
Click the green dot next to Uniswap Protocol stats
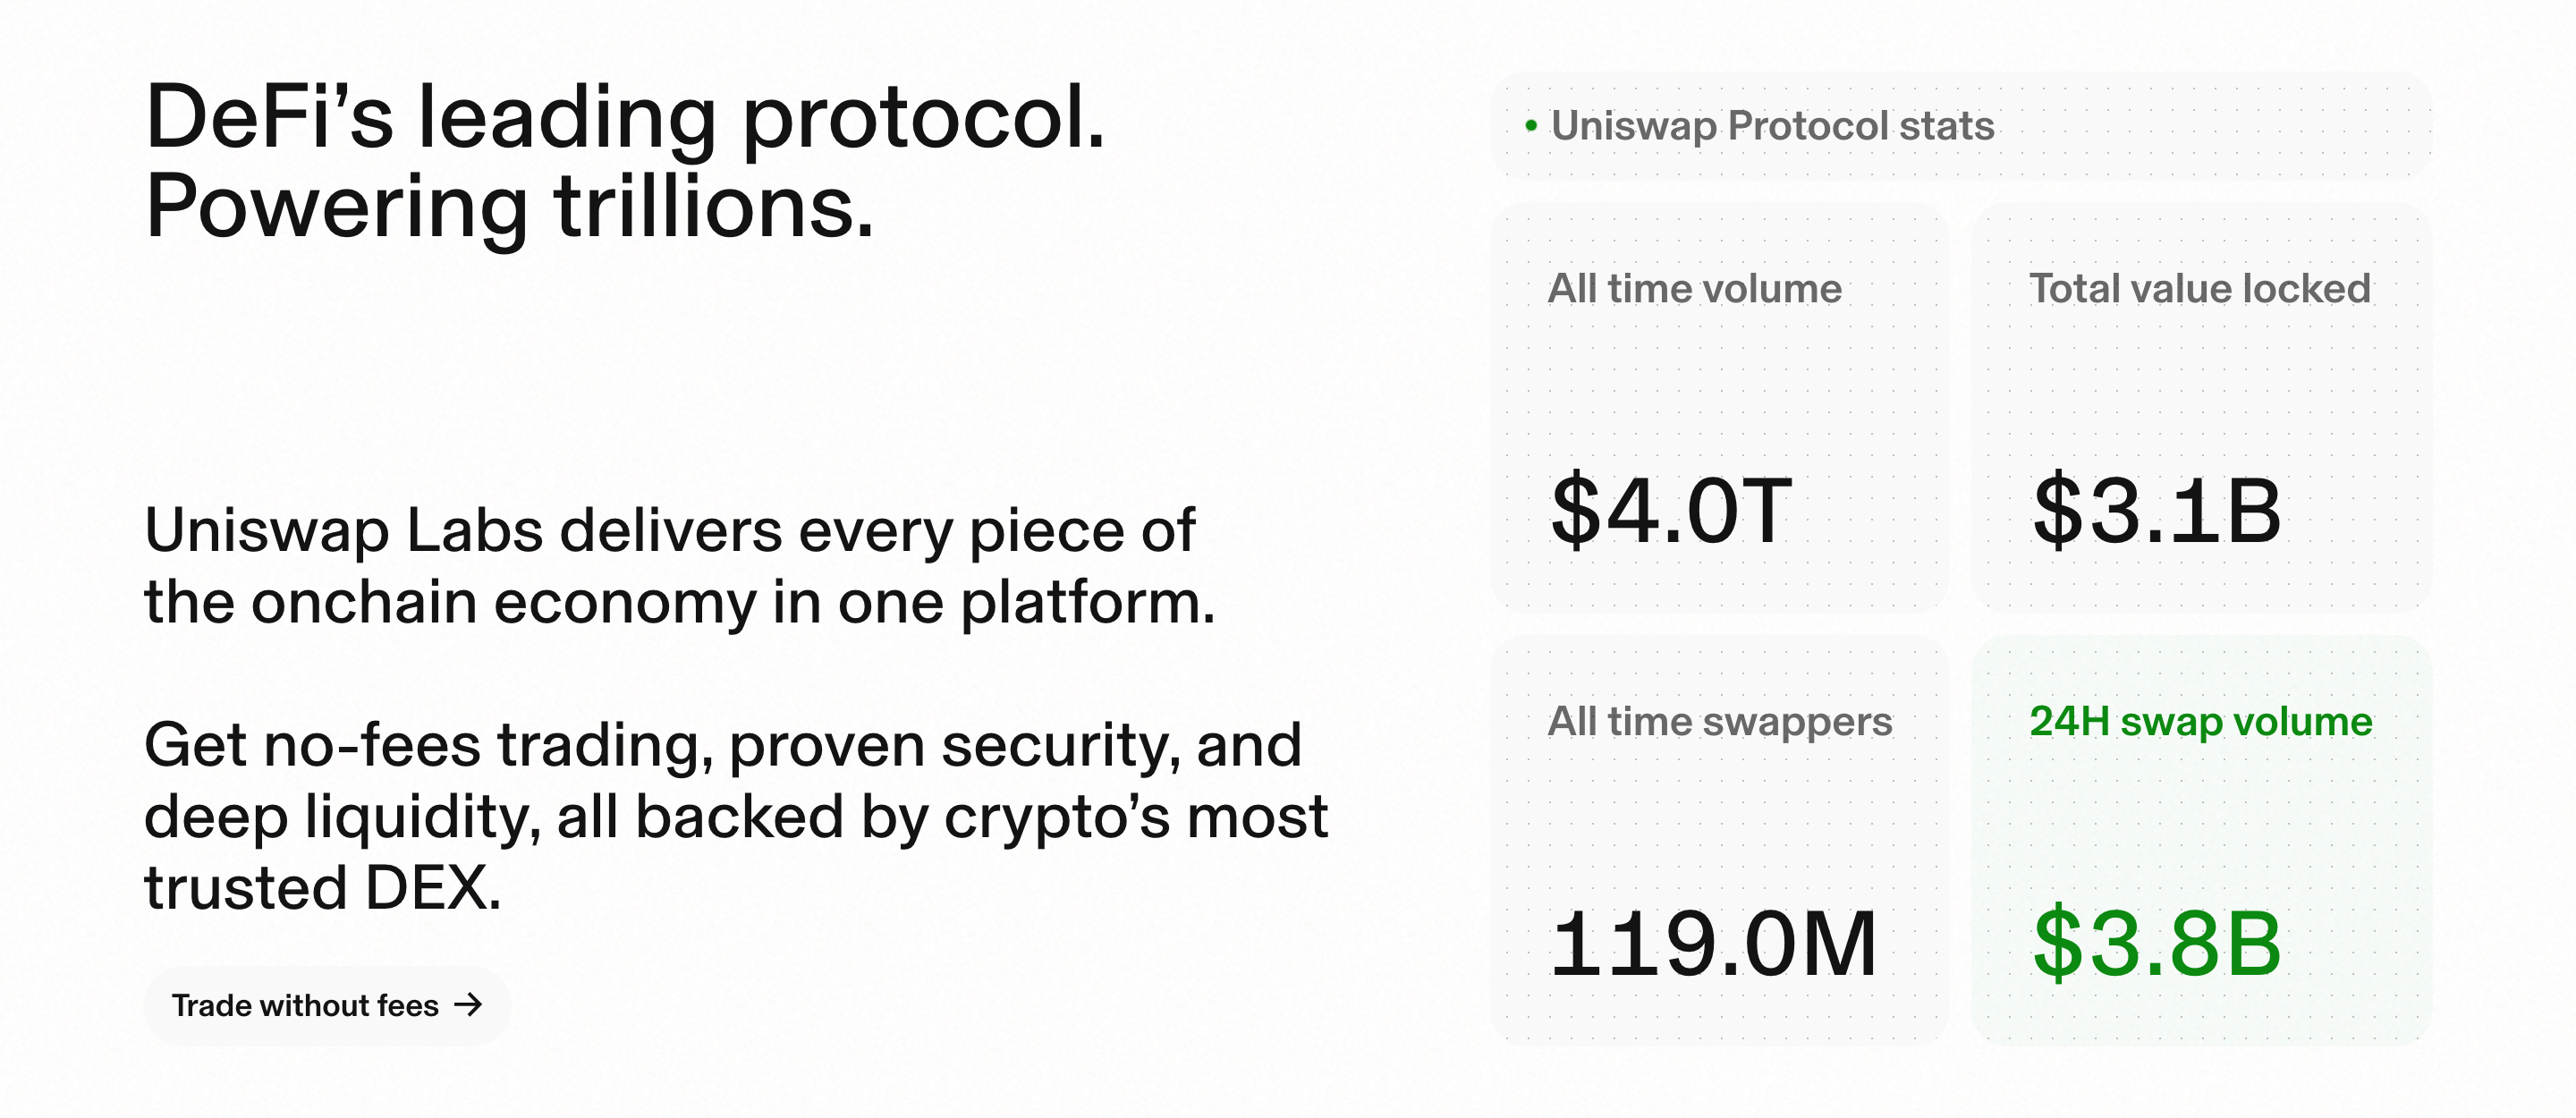pyautogui.click(x=1531, y=126)
